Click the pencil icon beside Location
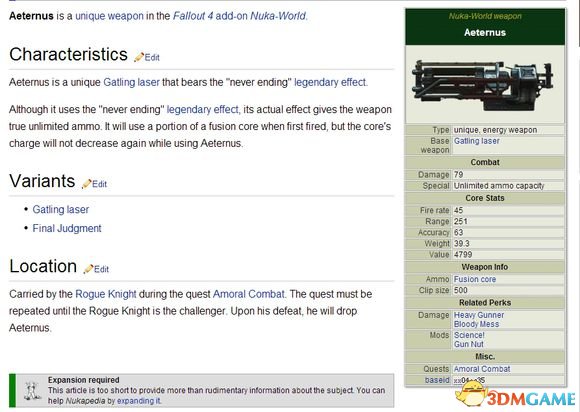Screen dimensions: 580x412 [x=88, y=269]
